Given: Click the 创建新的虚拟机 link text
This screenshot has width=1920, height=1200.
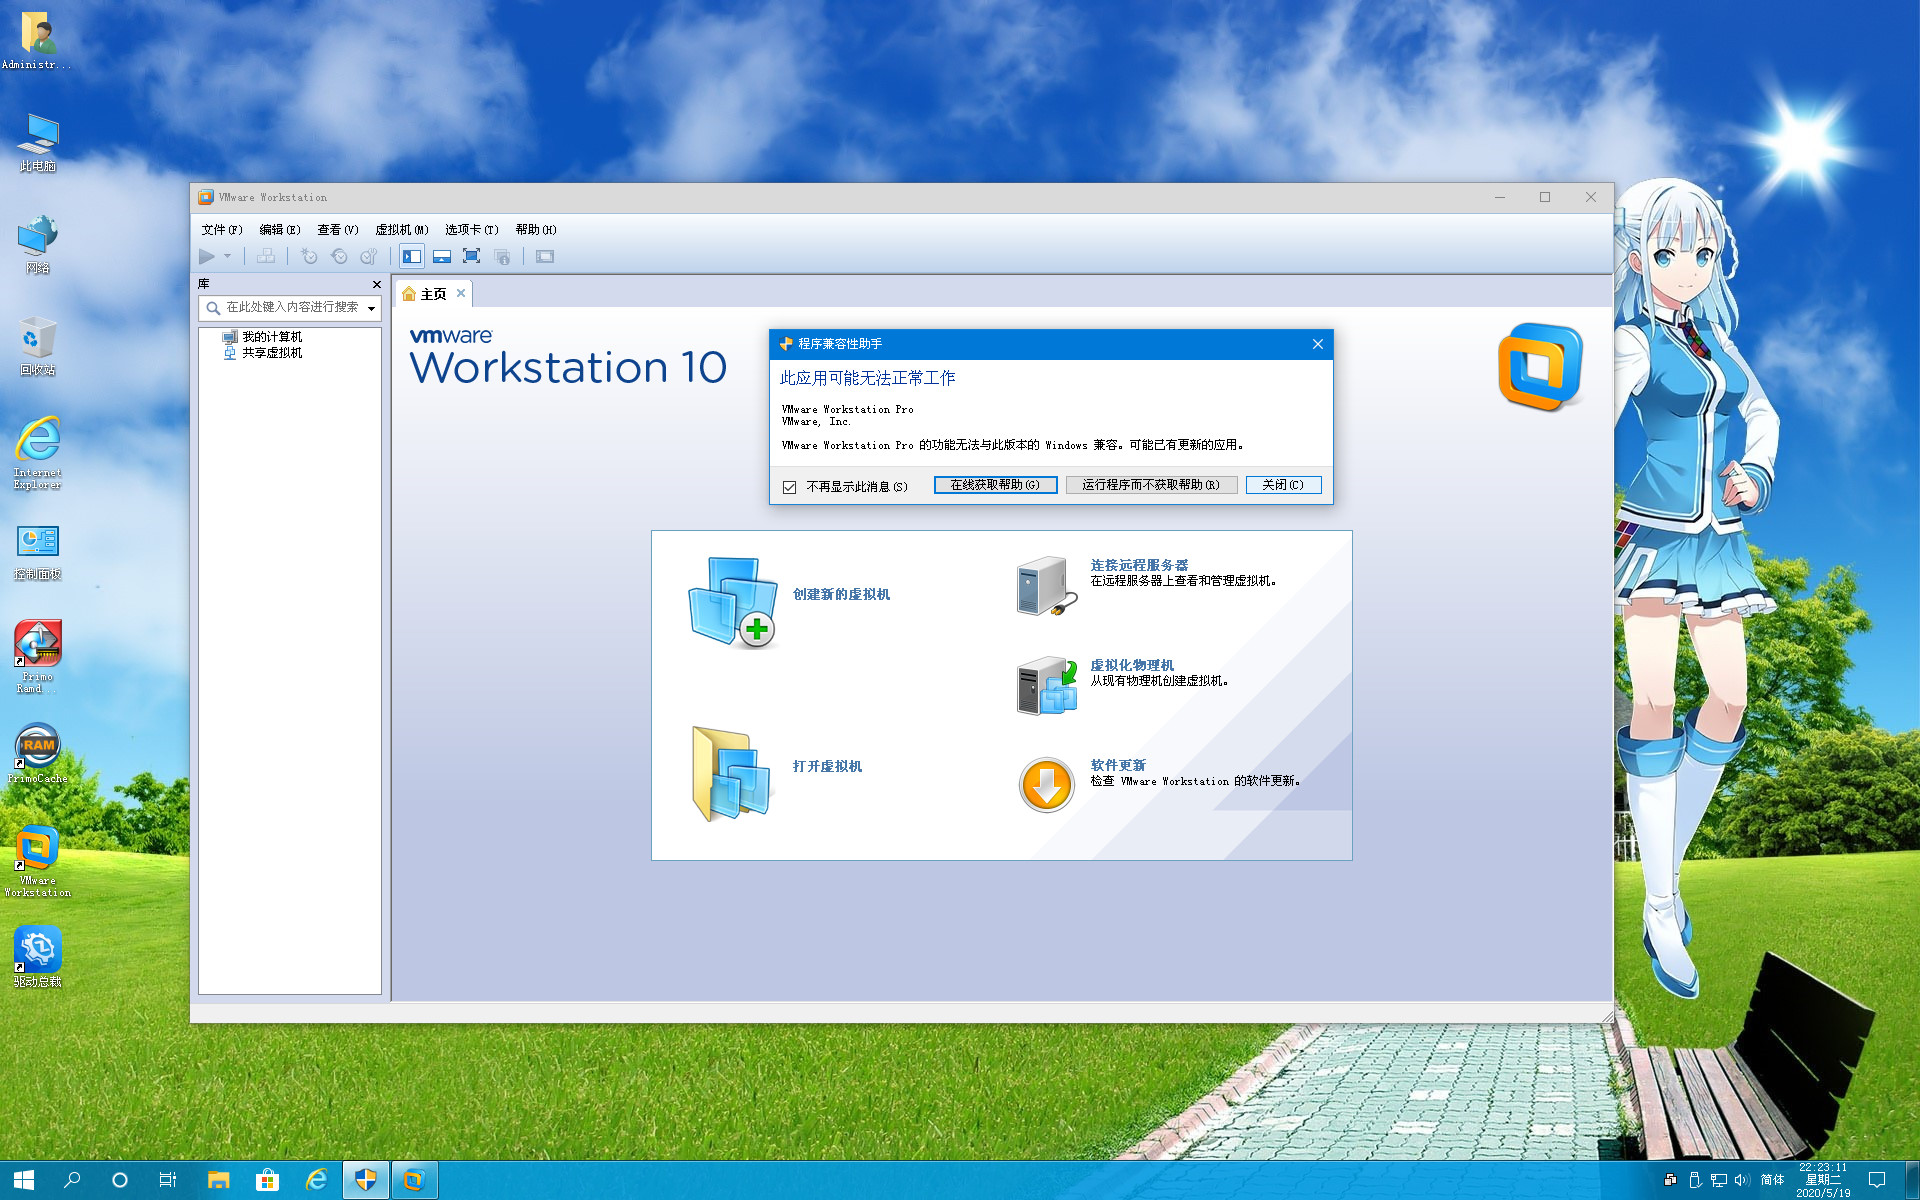Looking at the screenshot, I should (841, 594).
